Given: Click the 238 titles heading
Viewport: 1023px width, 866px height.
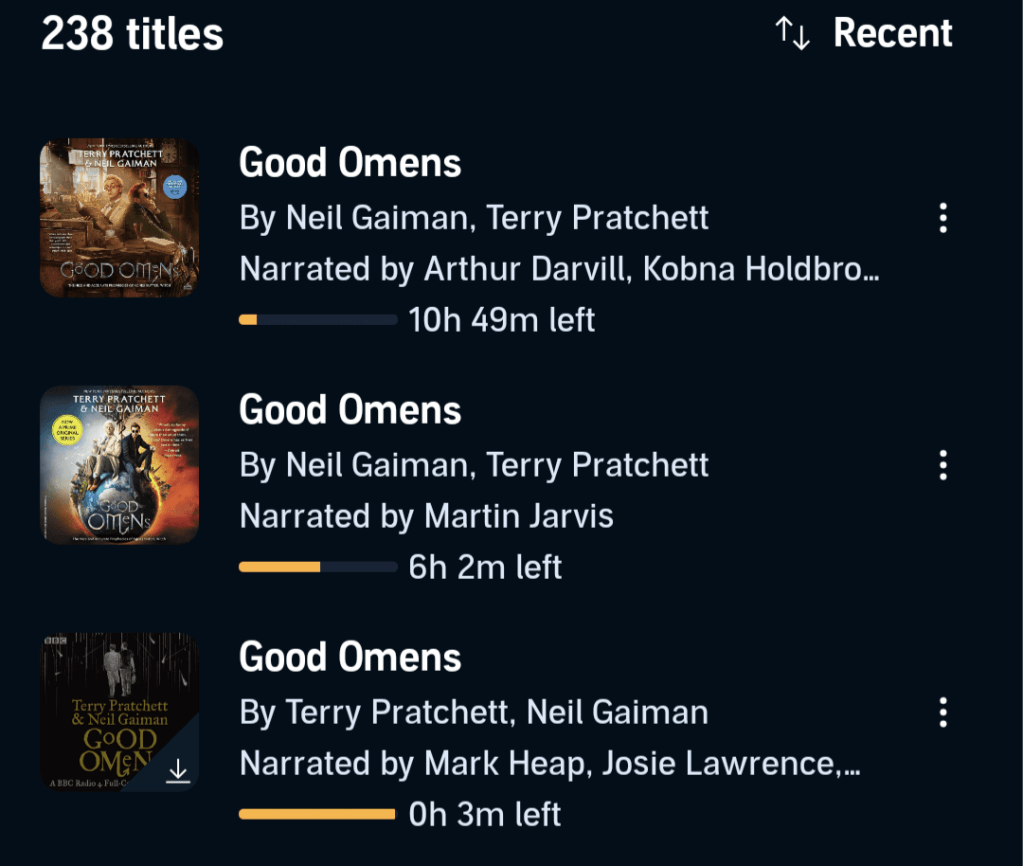Looking at the screenshot, I should [132, 33].
